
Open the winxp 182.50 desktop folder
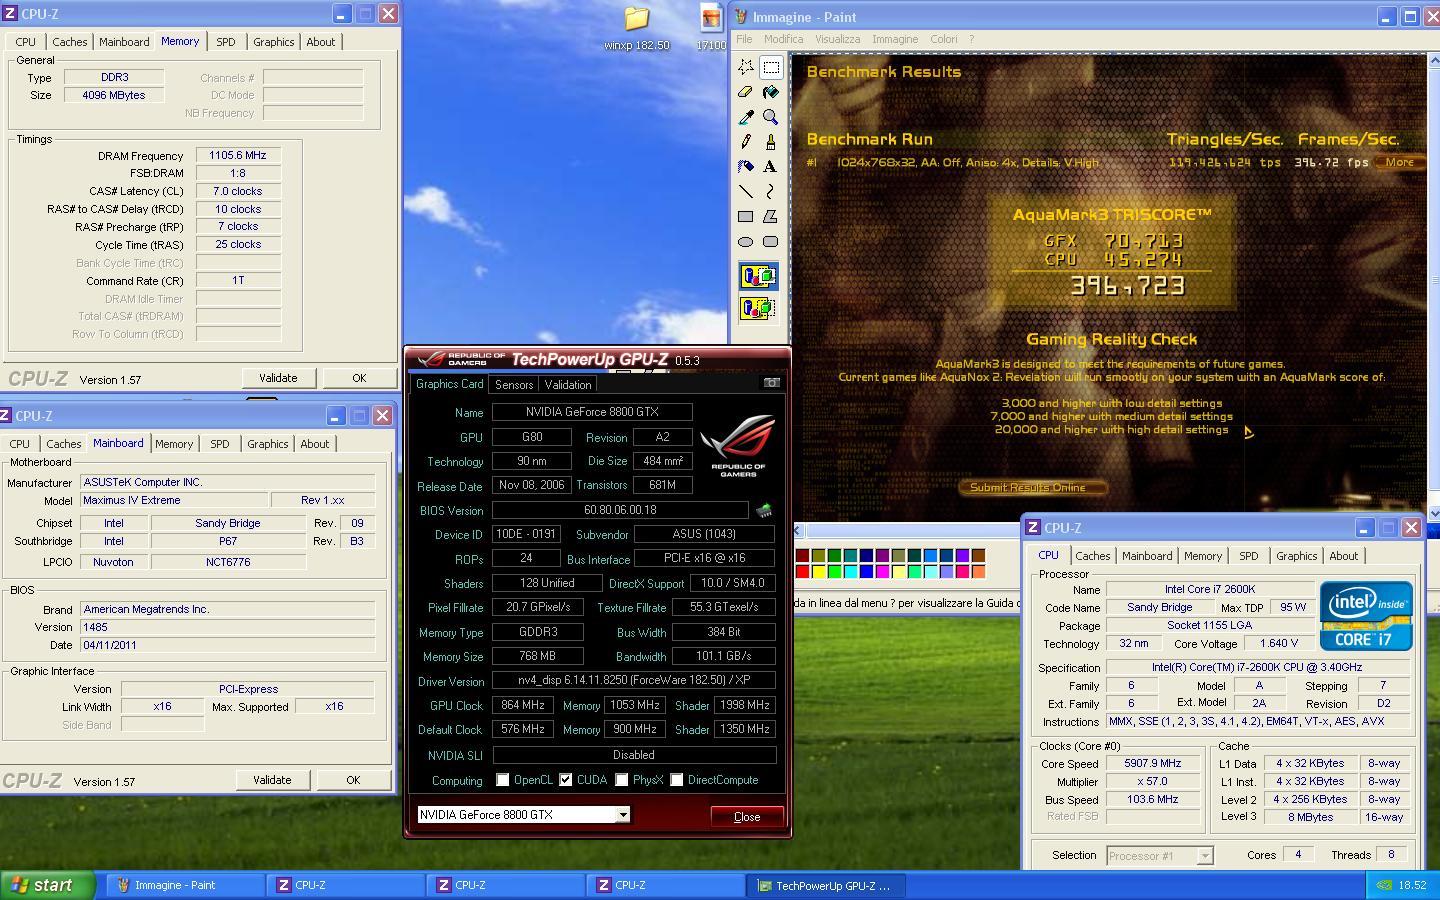click(x=637, y=28)
